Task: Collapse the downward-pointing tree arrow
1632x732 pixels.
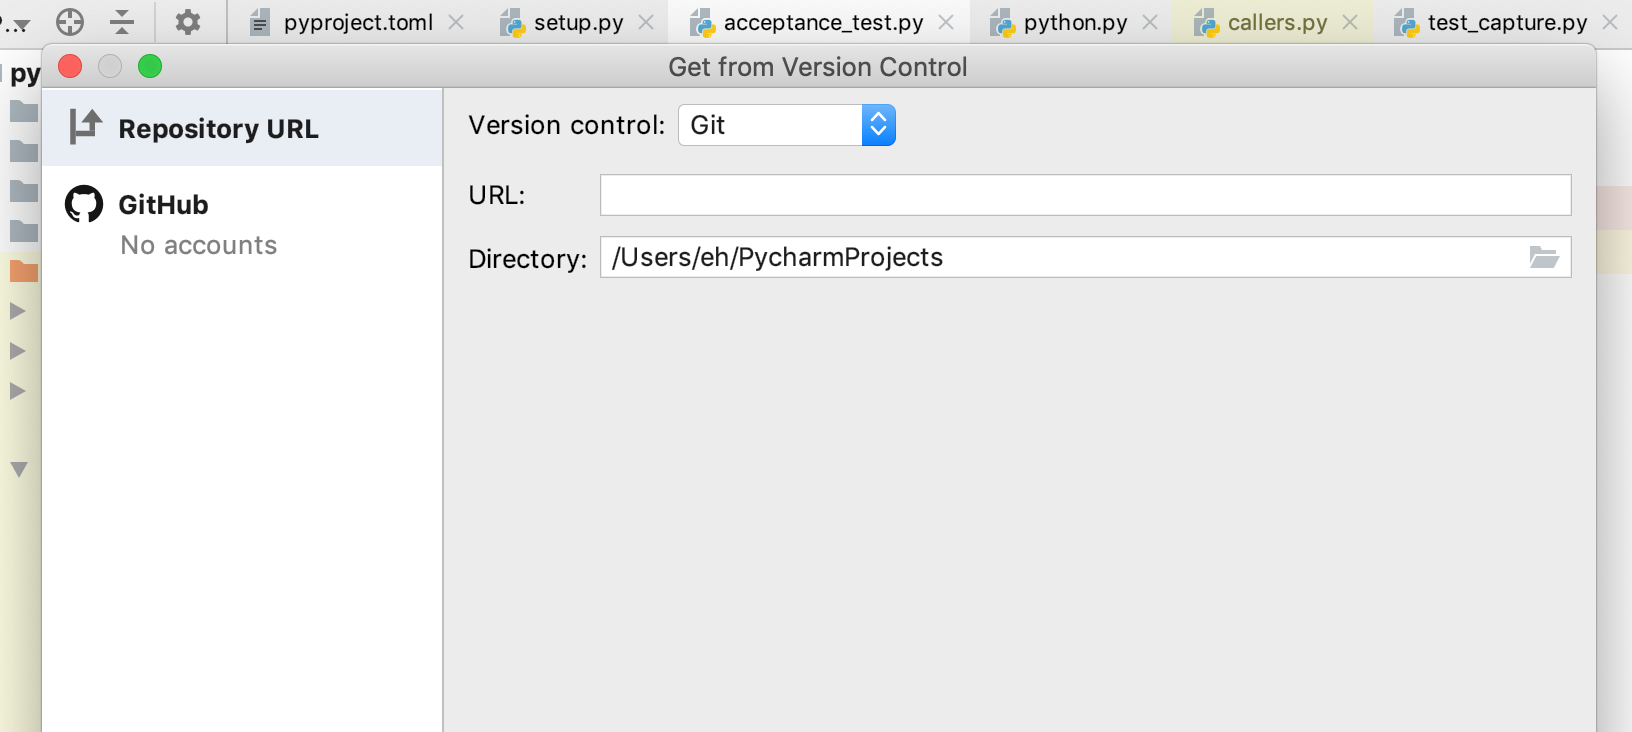Action: point(19,469)
